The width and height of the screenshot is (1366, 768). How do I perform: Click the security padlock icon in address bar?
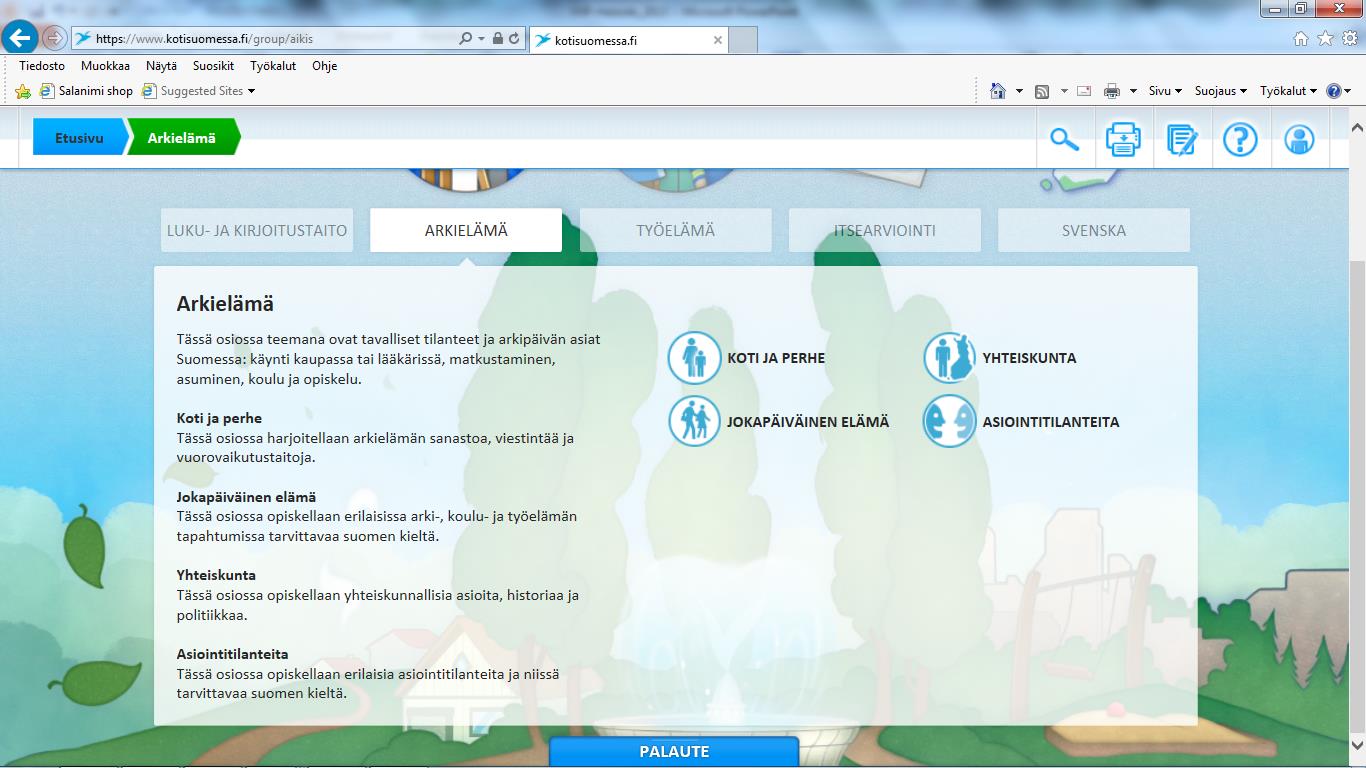[497, 39]
